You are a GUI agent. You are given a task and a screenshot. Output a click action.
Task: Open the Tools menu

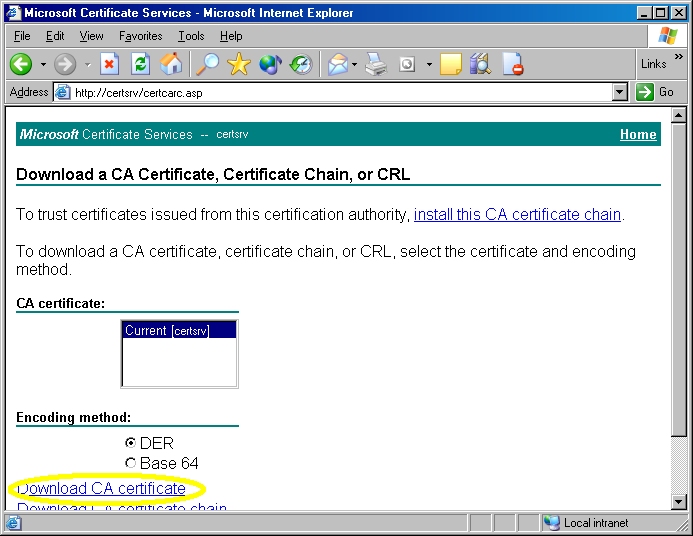pos(191,36)
